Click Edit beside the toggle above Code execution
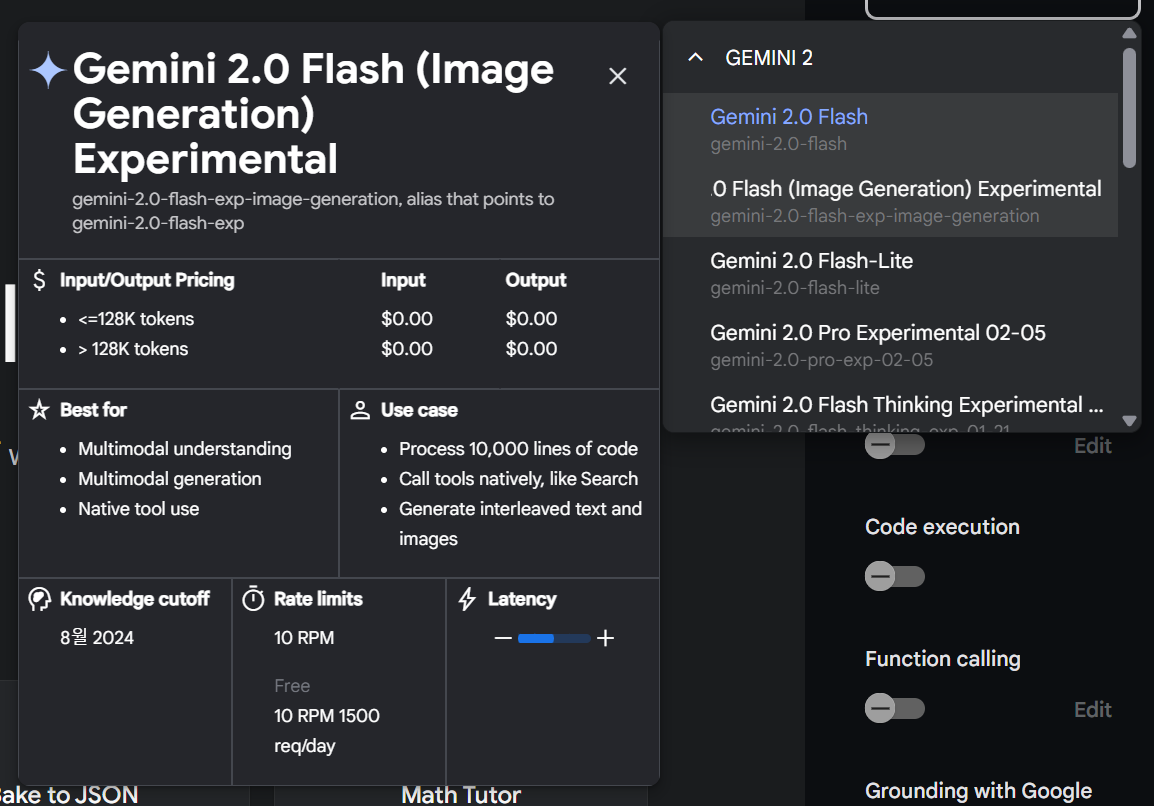The width and height of the screenshot is (1154, 806). click(x=1092, y=446)
